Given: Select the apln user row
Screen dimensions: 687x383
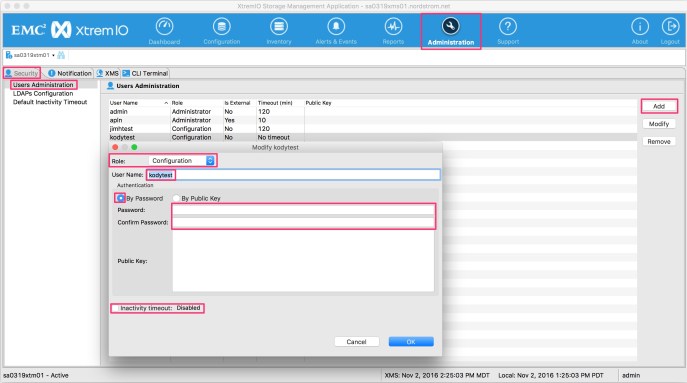Looking at the screenshot, I should 372,120.
